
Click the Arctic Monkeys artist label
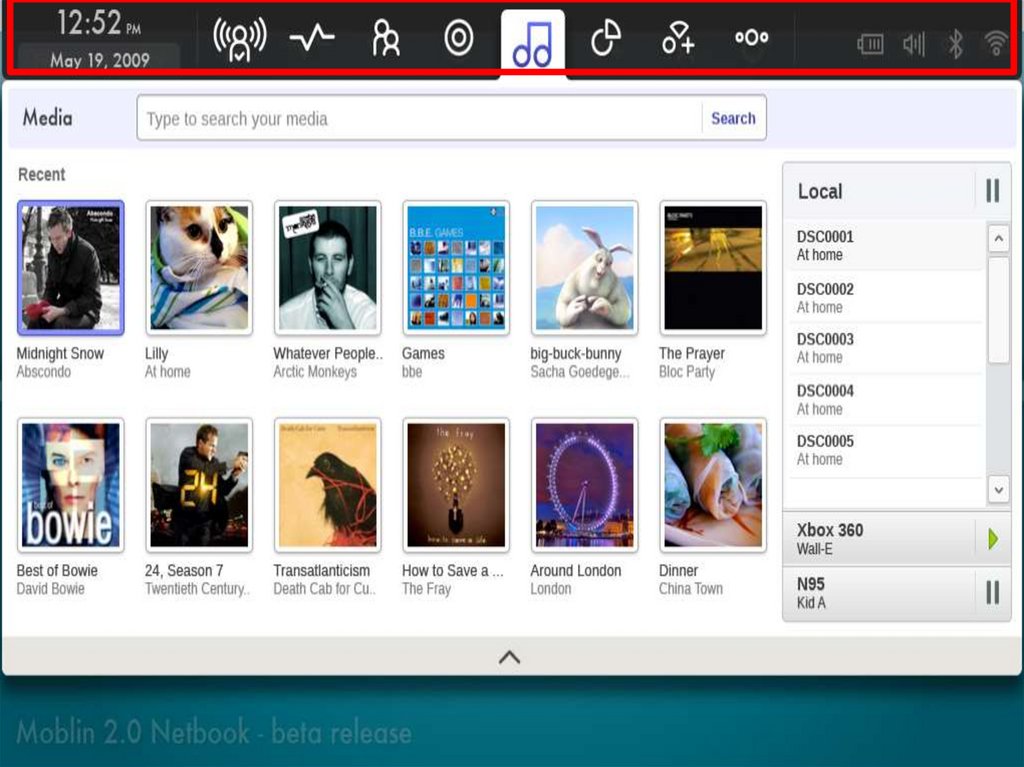315,372
